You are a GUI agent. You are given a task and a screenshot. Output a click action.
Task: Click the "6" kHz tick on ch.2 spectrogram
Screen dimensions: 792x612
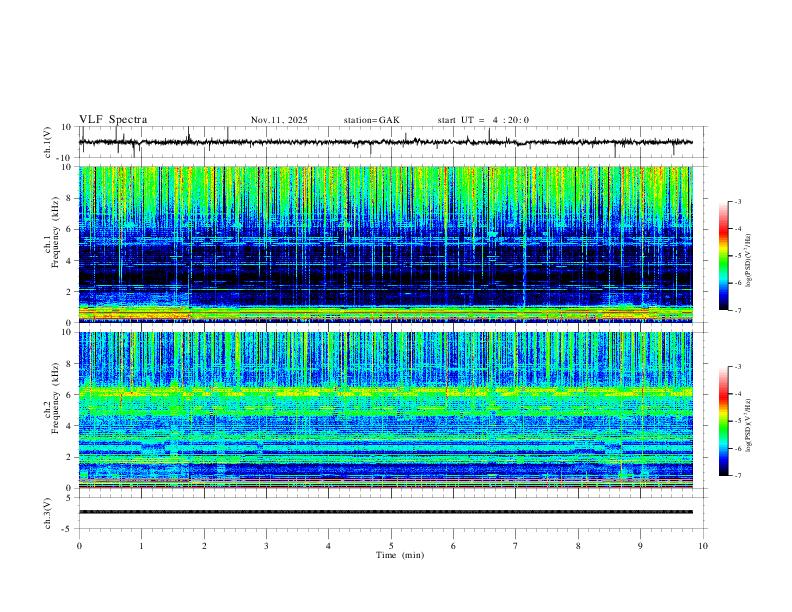(69, 394)
